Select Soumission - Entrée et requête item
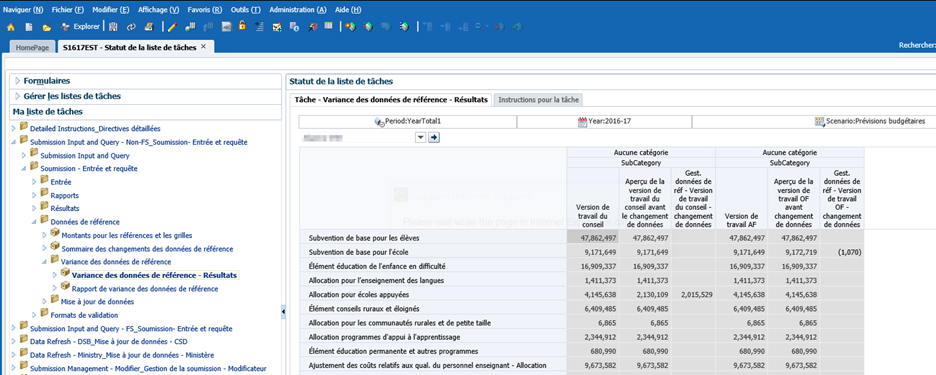 click(89, 168)
